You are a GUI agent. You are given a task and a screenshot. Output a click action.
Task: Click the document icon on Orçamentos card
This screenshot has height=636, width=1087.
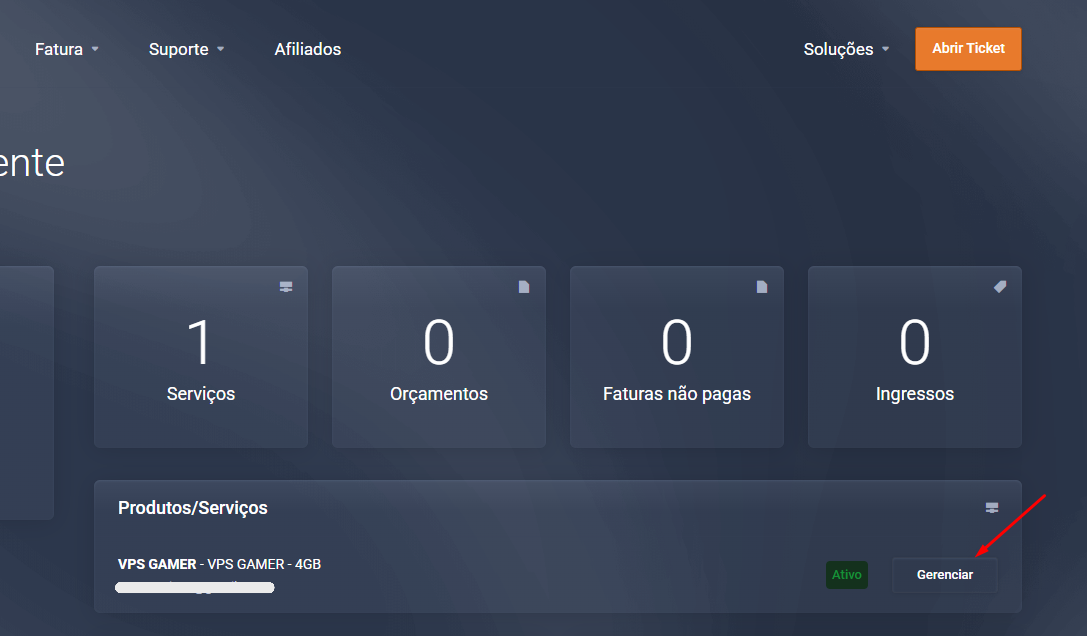(x=524, y=286)
